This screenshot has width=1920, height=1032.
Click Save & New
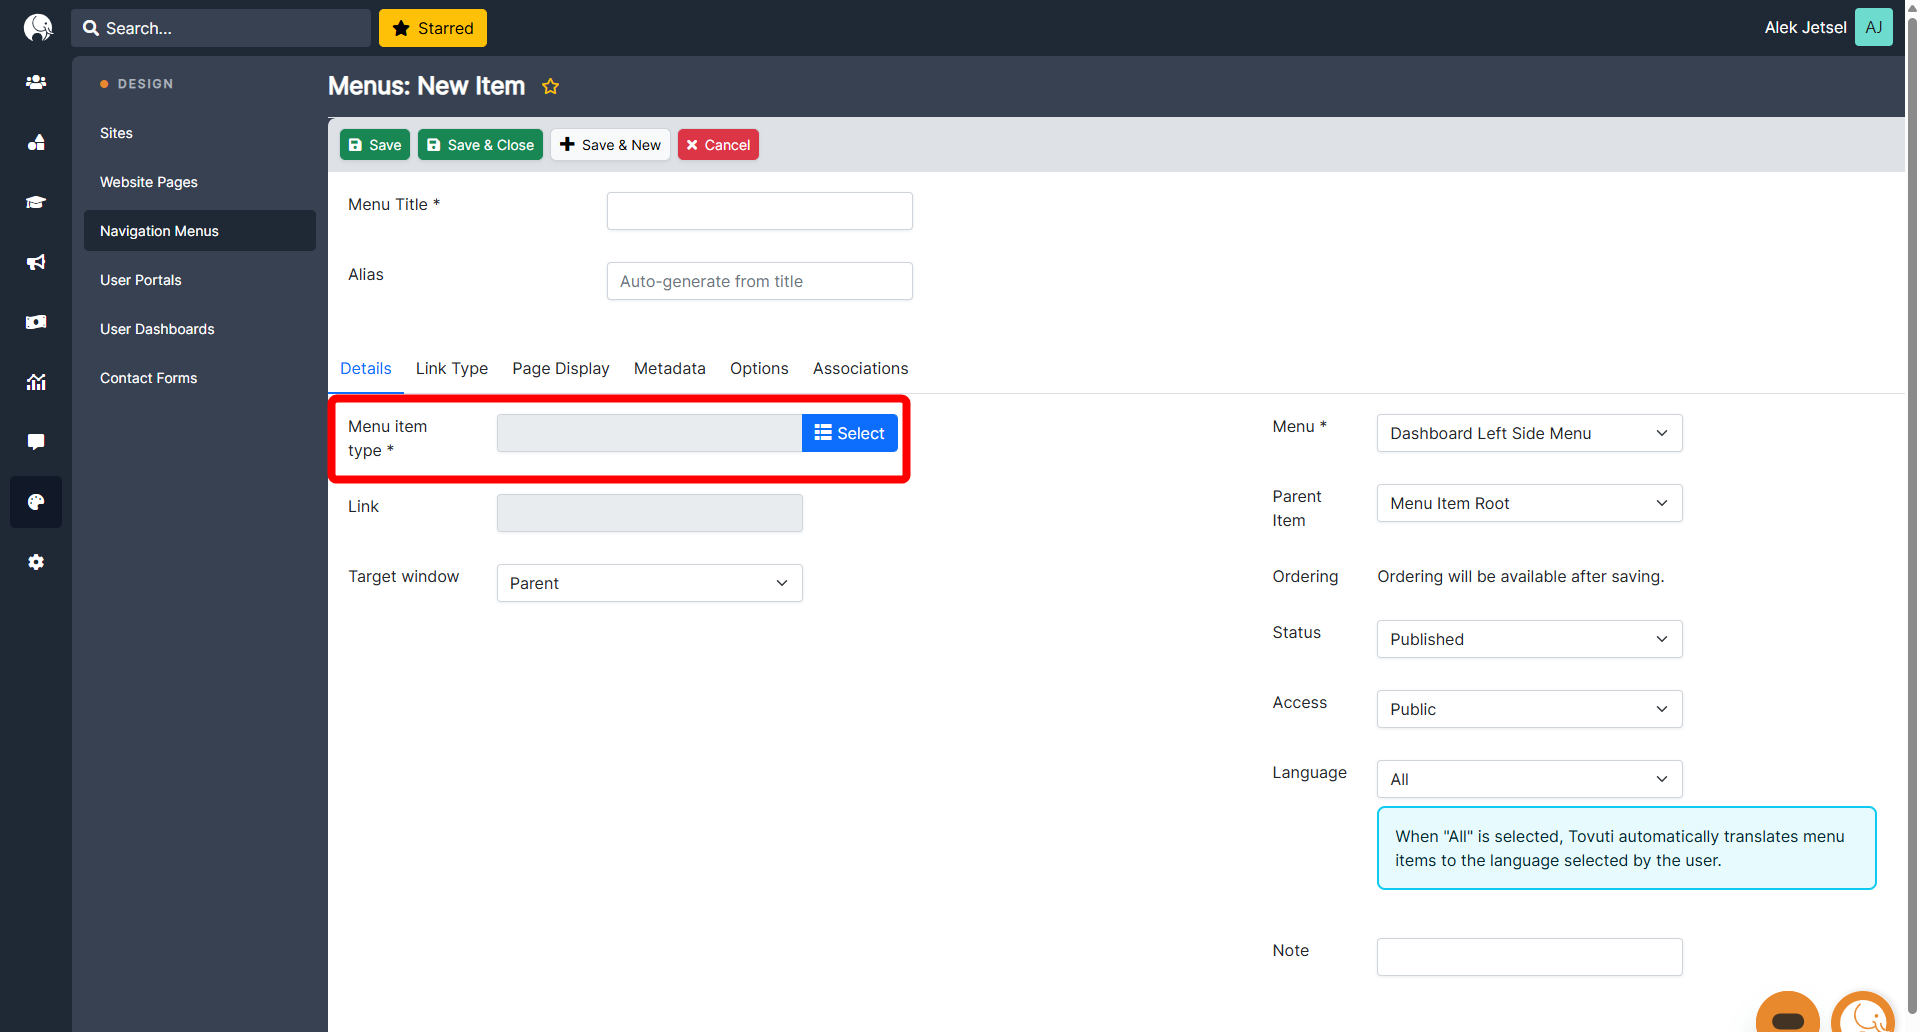point(610,145)
